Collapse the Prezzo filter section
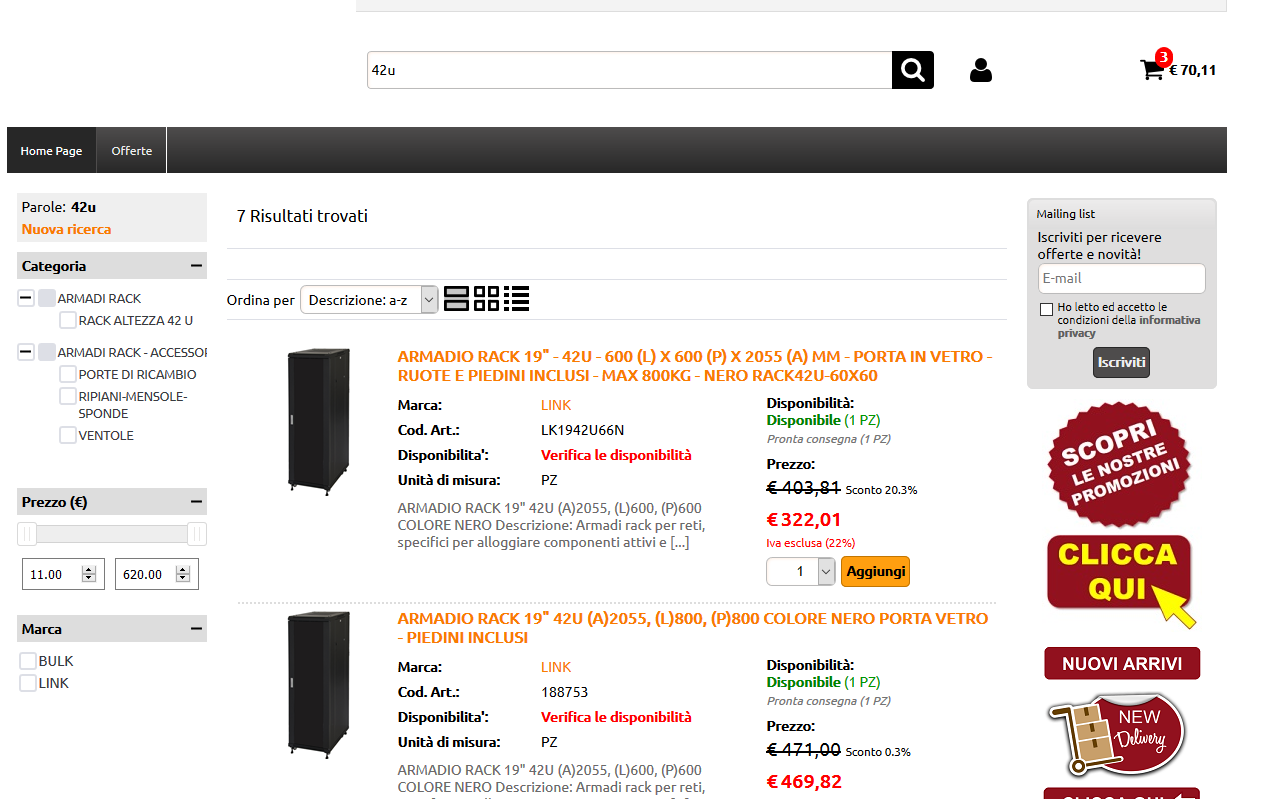Viewport: 1261px width, 799px height. tap(196, 502)
